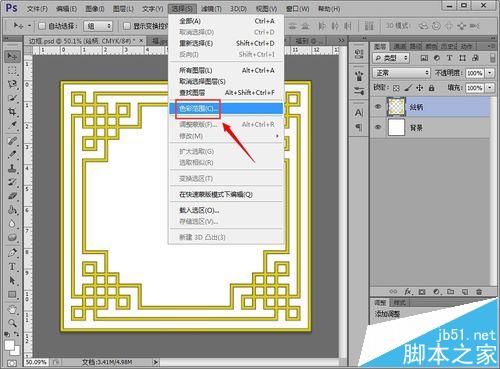The width and height of the screenshot is (500, 369).
Task: Select the Blur tool
Action: click(x=12, y=224)
